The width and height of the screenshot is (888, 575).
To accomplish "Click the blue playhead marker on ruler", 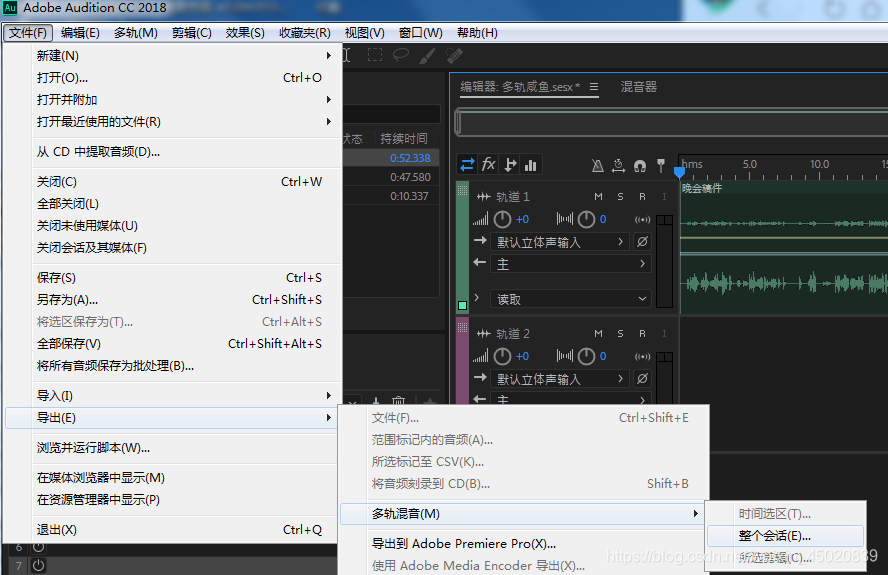I will pos(679,172).
